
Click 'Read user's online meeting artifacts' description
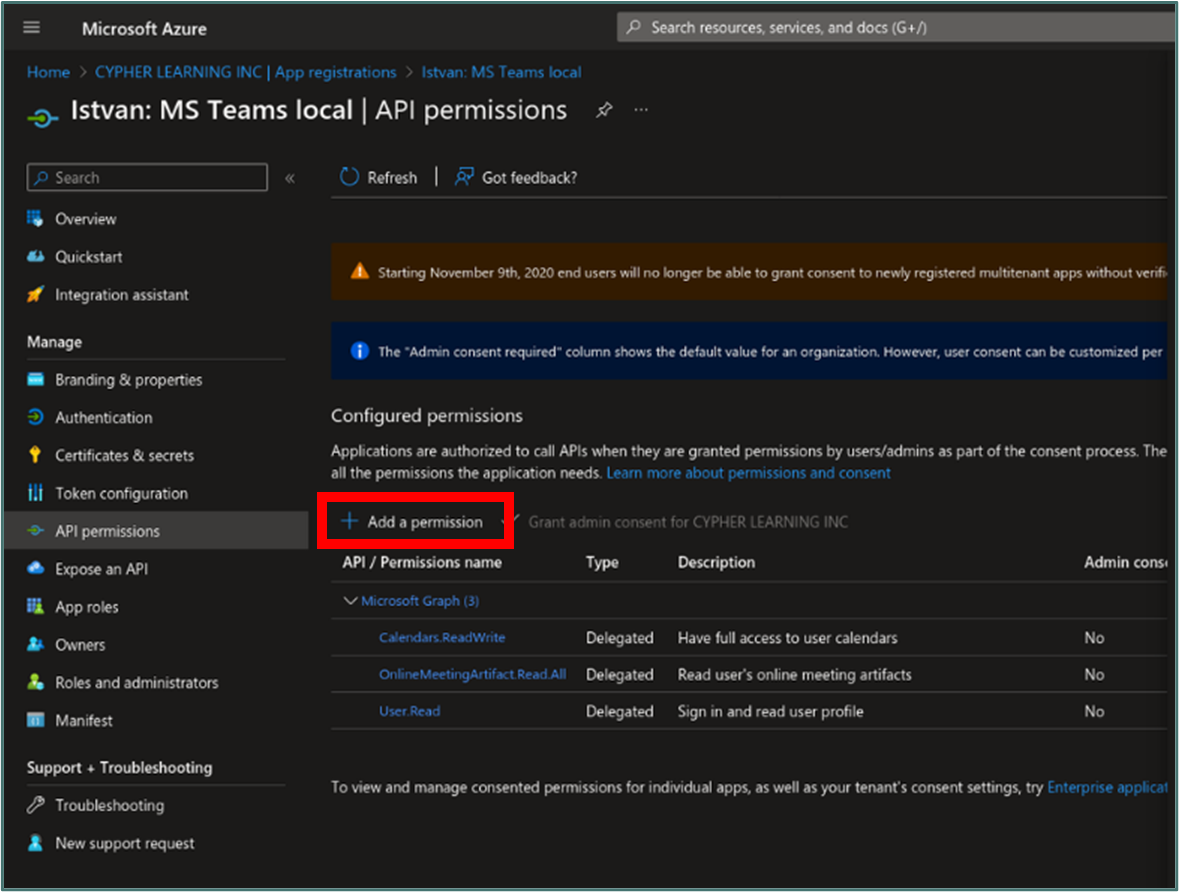tap(794, 675)
